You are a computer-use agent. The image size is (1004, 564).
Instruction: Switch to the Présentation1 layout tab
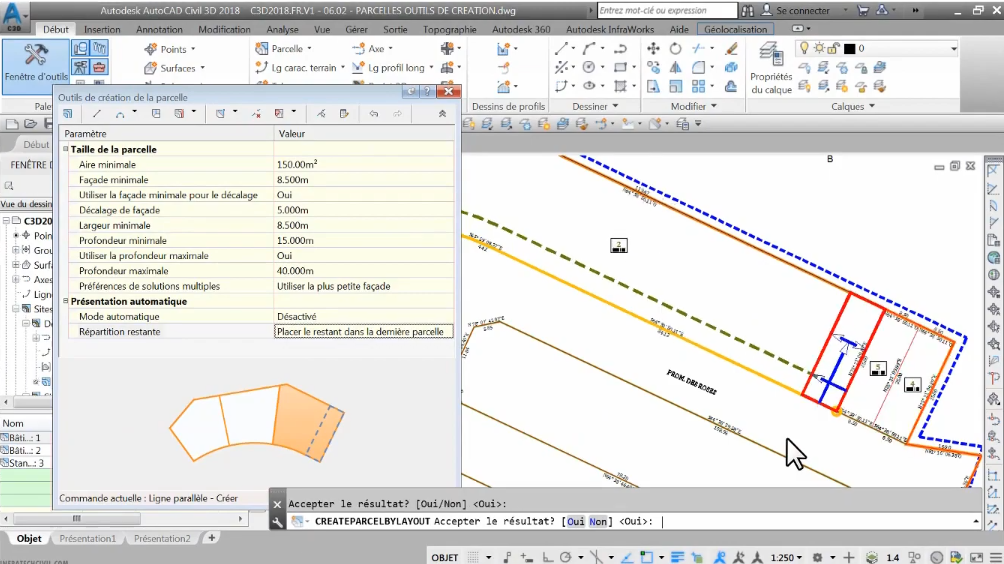(x=88, y=538)
